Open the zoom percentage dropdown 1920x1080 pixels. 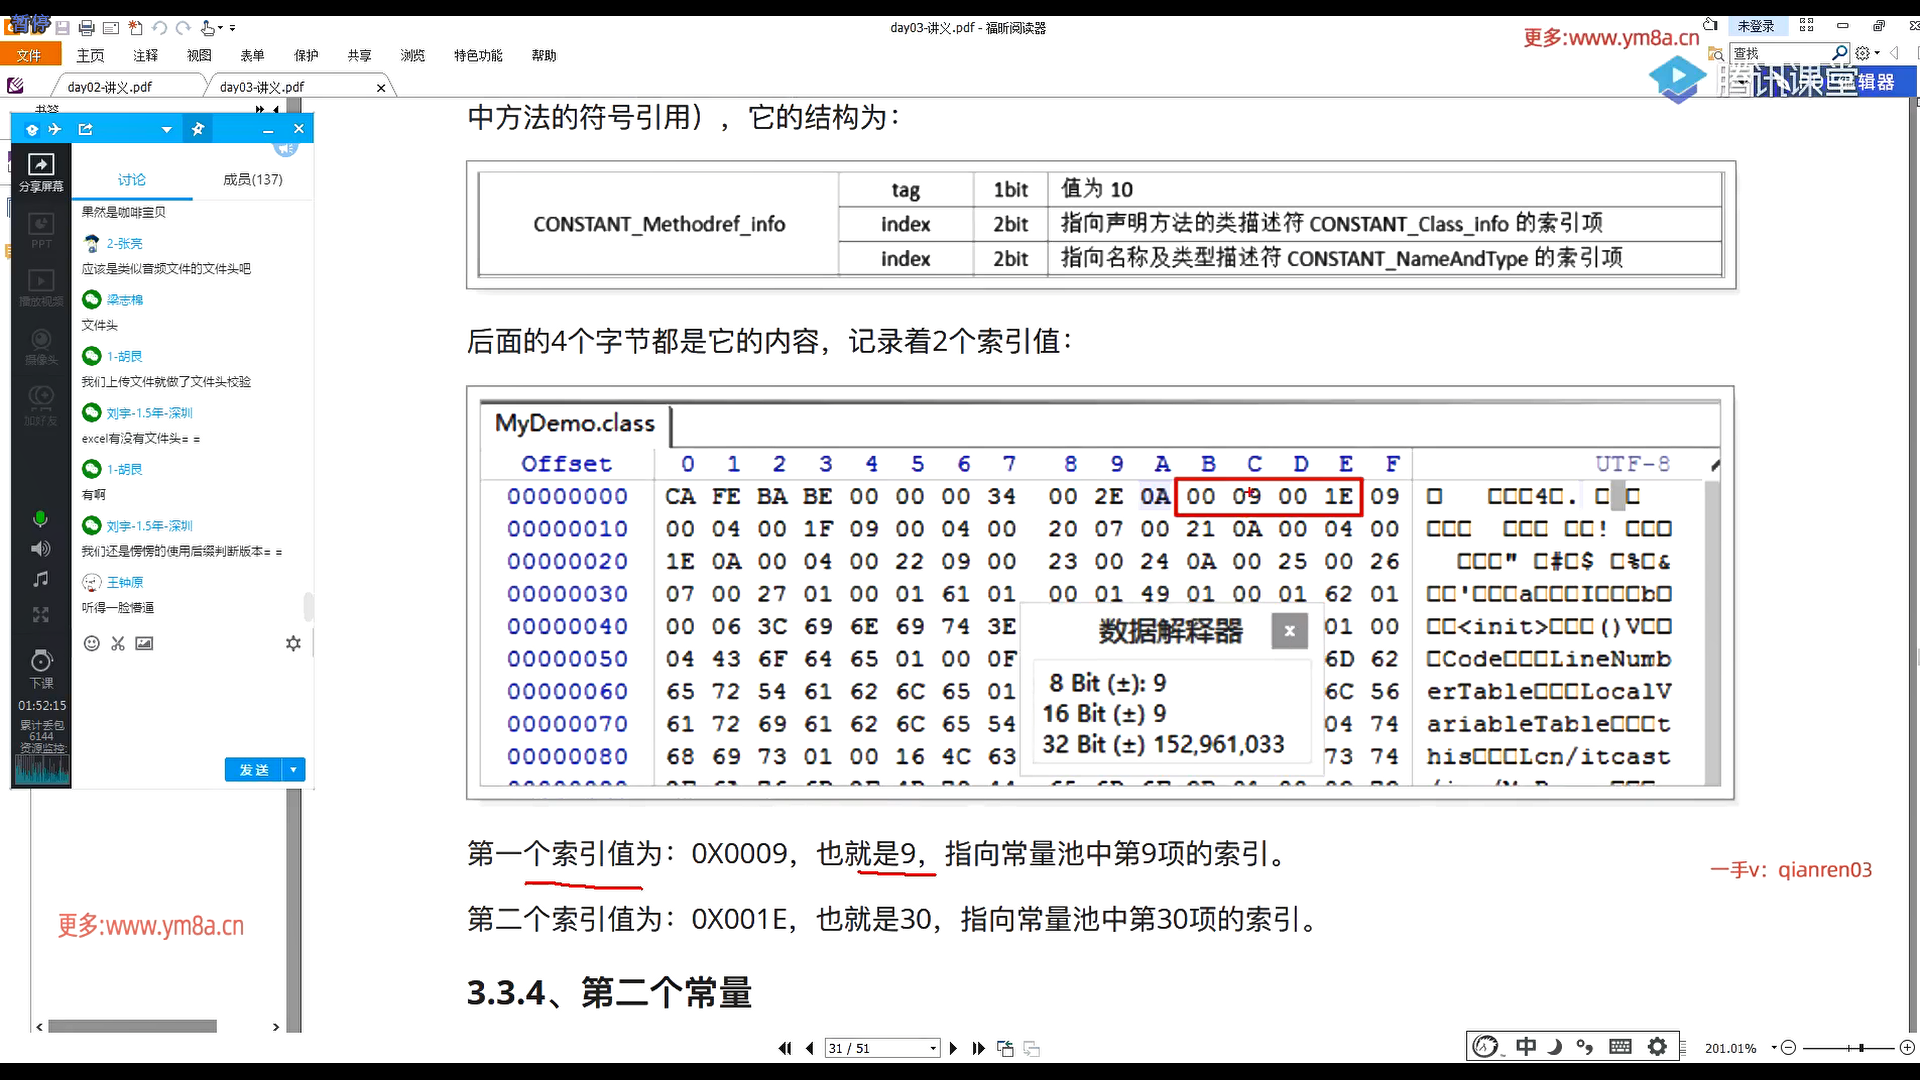click(x=1773, y=1048)
